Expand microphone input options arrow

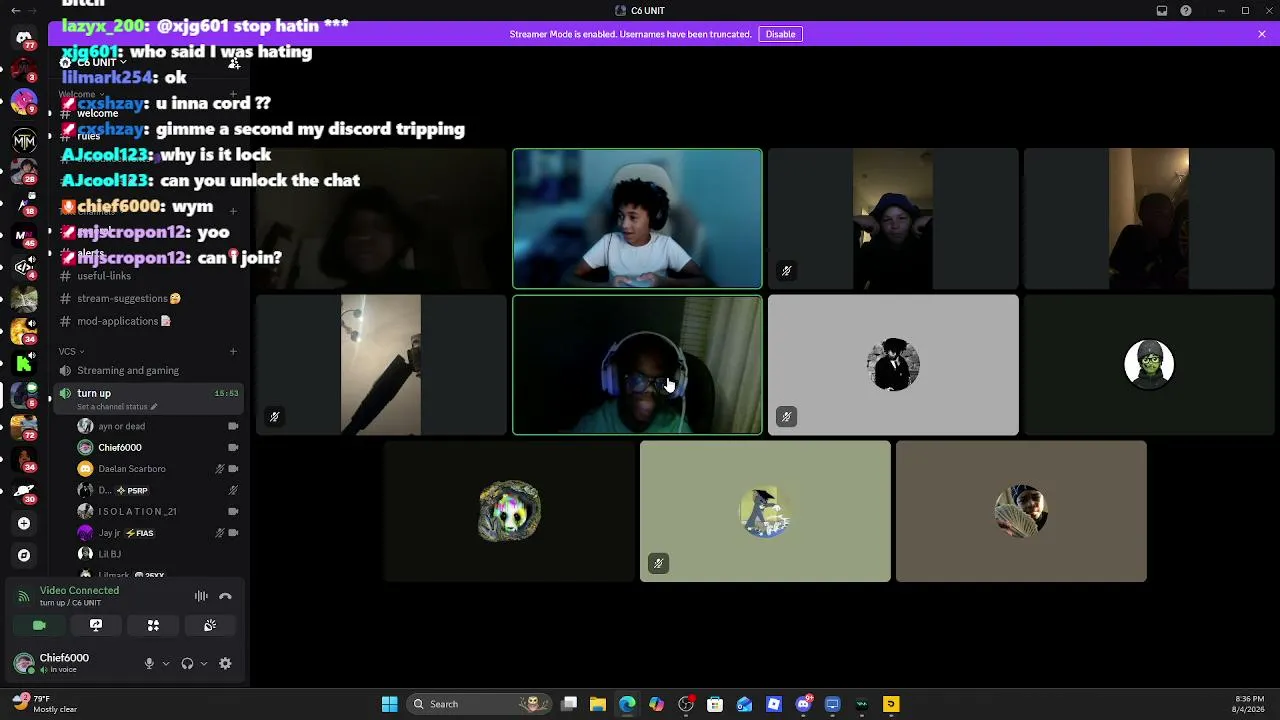point(166,663)
